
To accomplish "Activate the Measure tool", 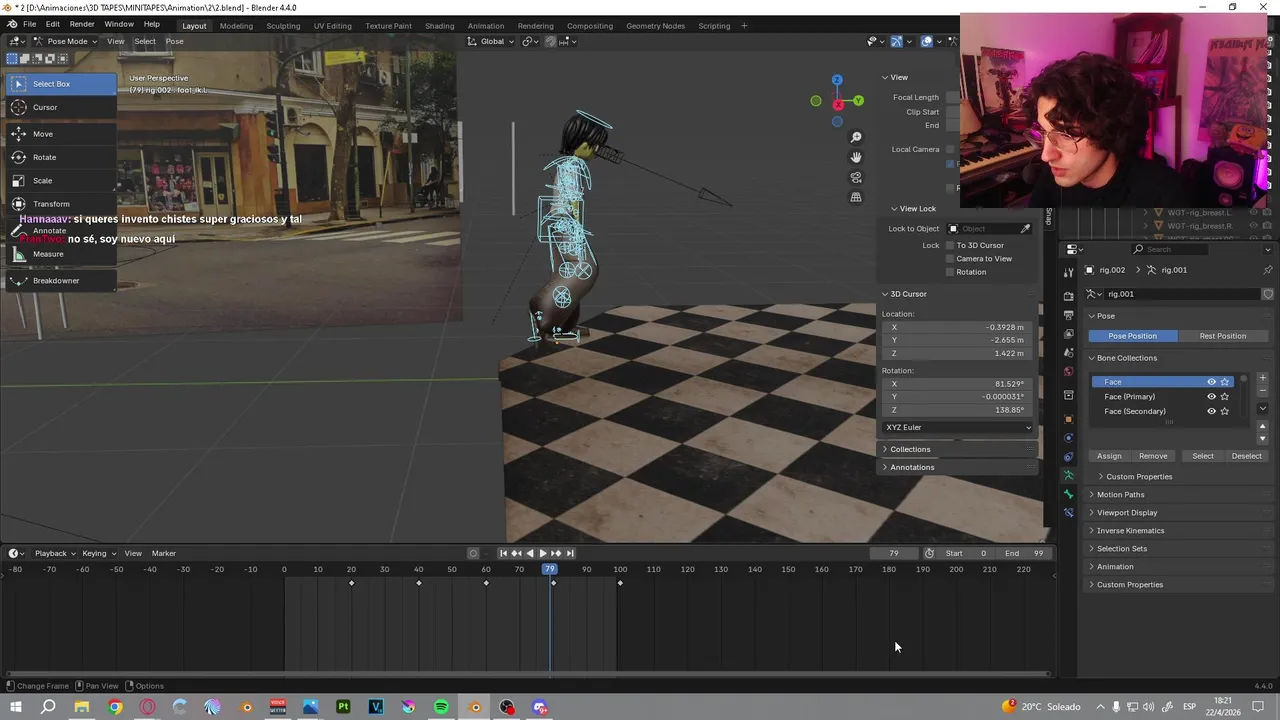I will coord(47,254).
